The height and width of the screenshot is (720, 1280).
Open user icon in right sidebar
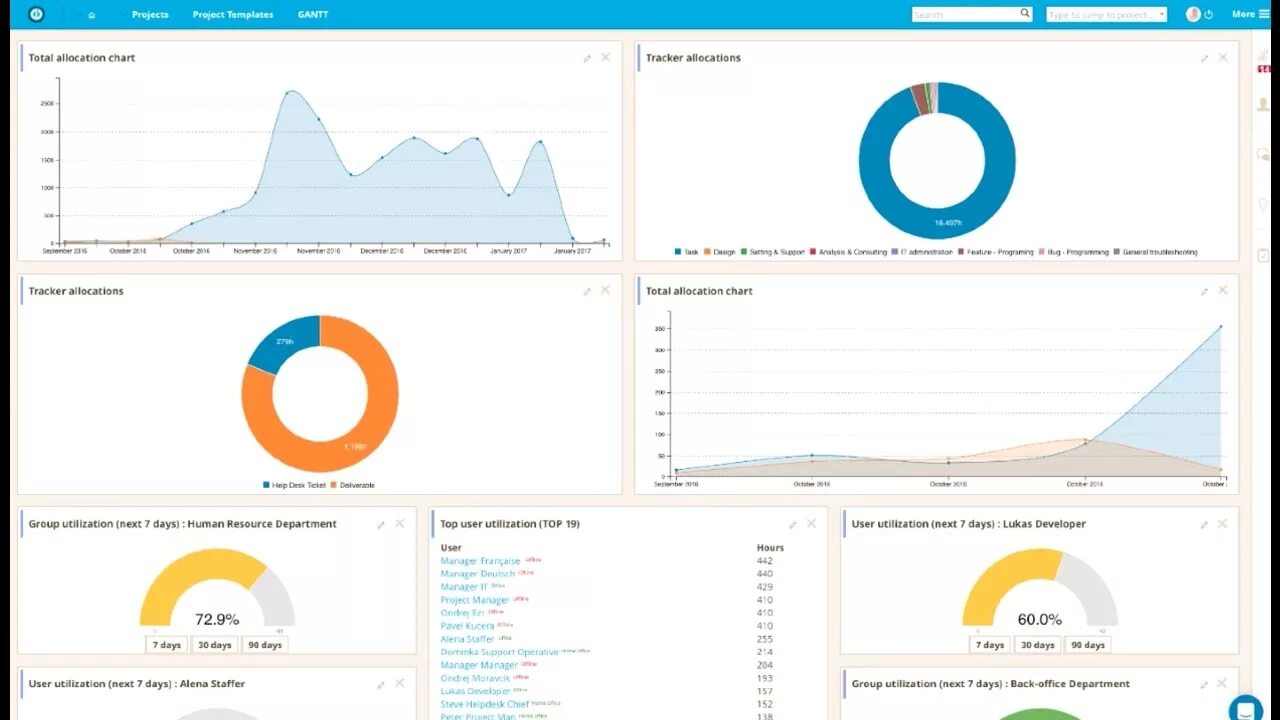point(1263,105)
